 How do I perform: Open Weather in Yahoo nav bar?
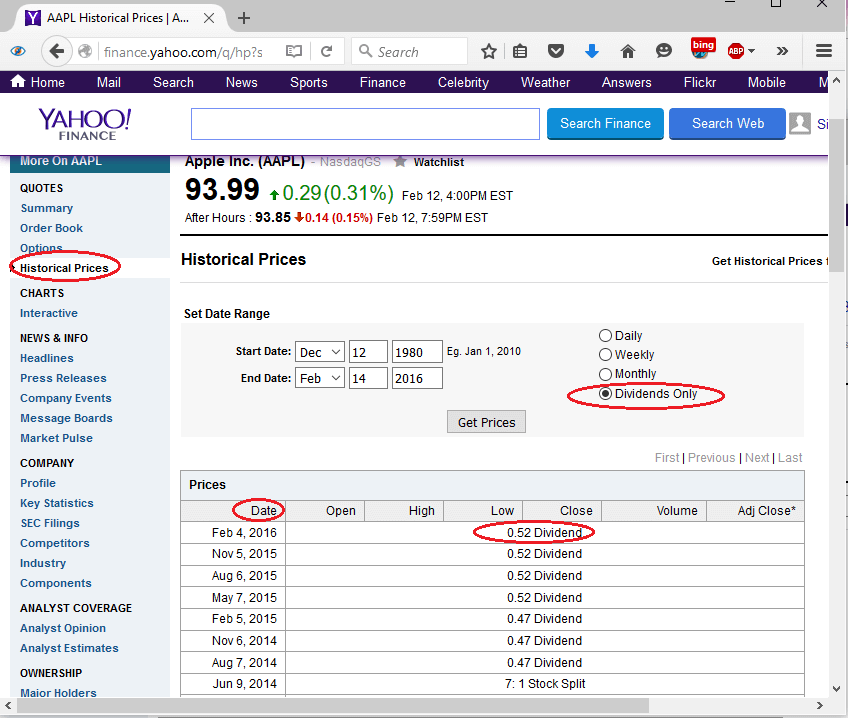click(545, 82)
